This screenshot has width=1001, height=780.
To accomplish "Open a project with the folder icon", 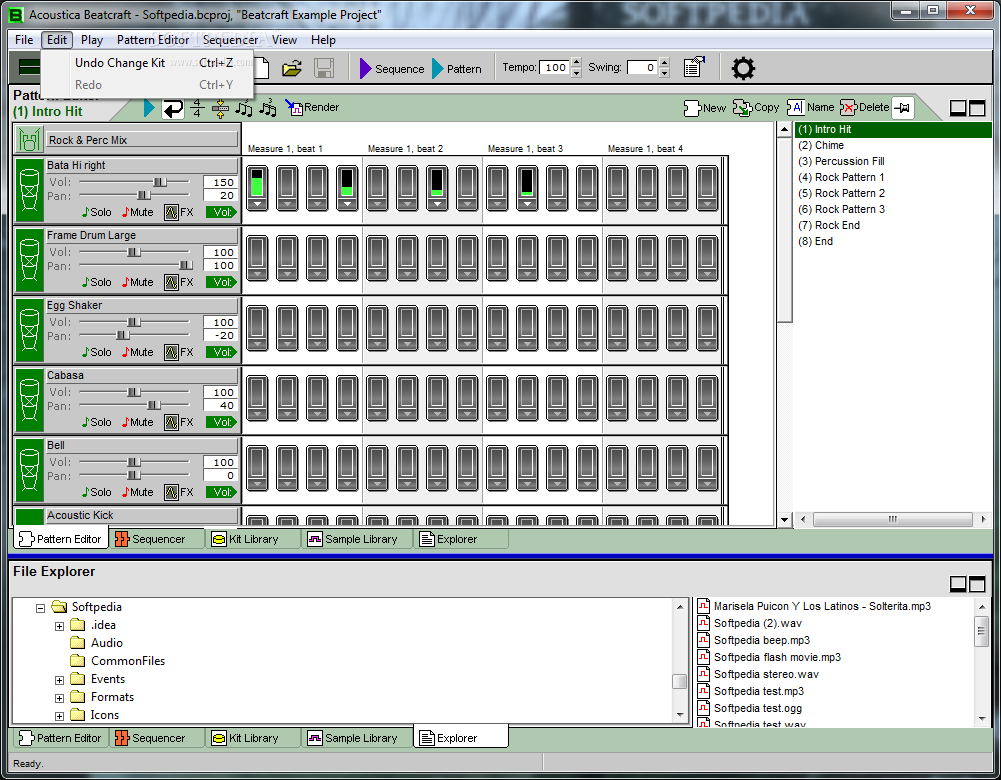I will (x=292, y=68).
